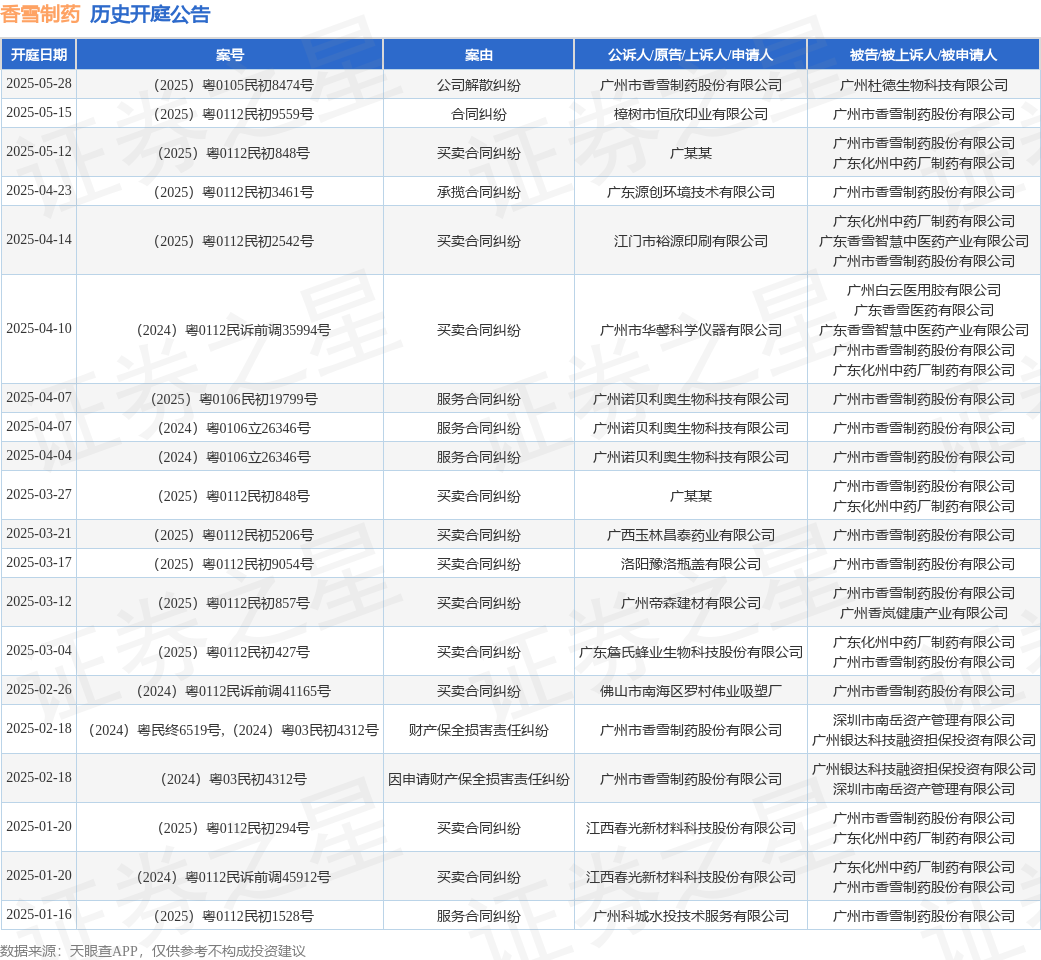Click date cell 2025-03-17
The width and height of the screenshot is (1041, 960).
[39, 563]
